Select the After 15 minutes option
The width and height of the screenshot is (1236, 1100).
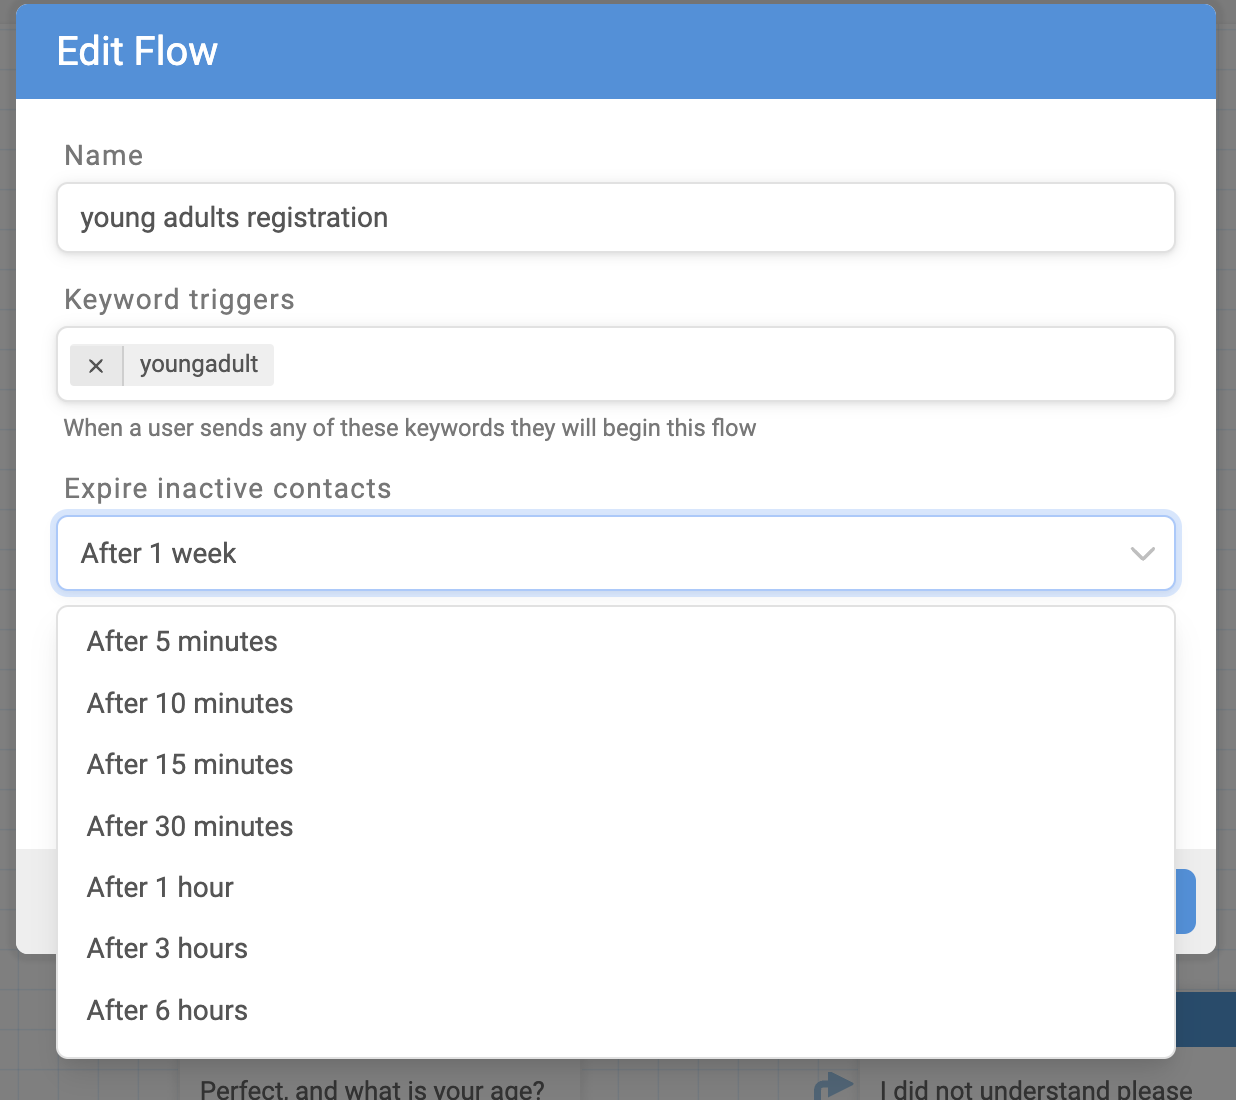pos(189,764)
